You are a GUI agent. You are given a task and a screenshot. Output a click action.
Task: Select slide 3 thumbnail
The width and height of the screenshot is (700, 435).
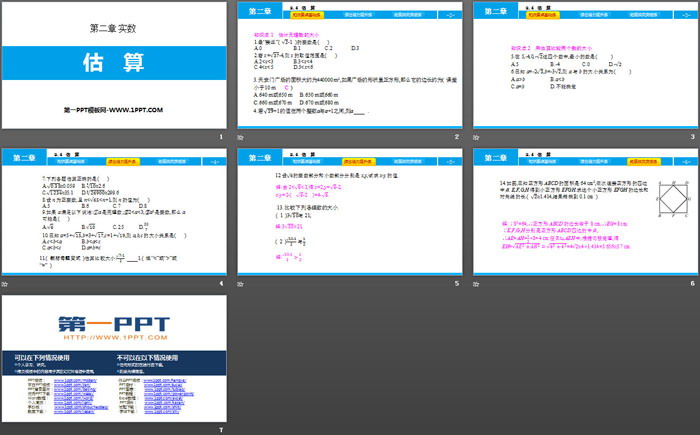585,65
